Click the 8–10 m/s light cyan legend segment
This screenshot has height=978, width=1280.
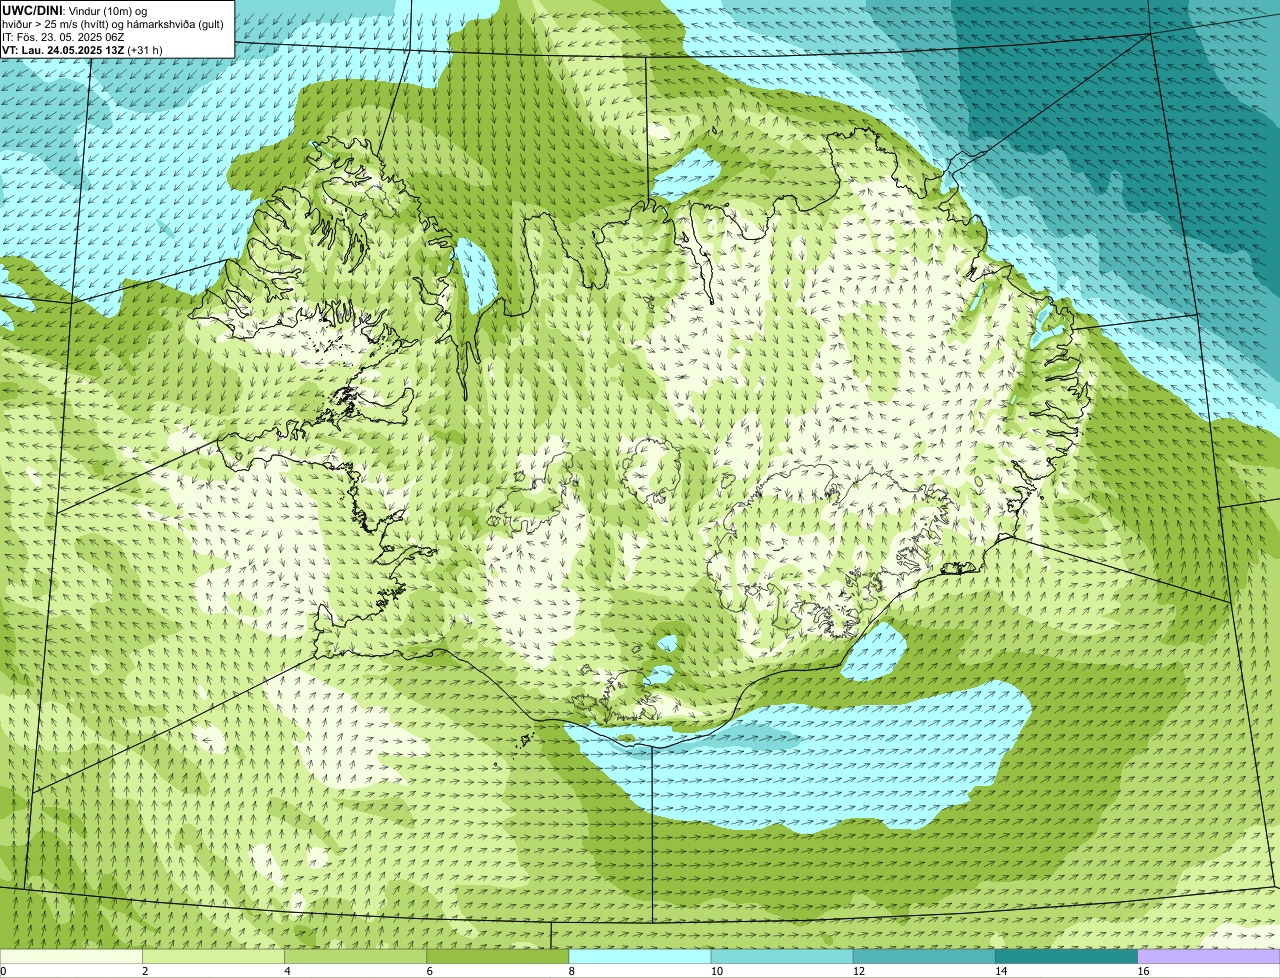(x=640, y=956)
